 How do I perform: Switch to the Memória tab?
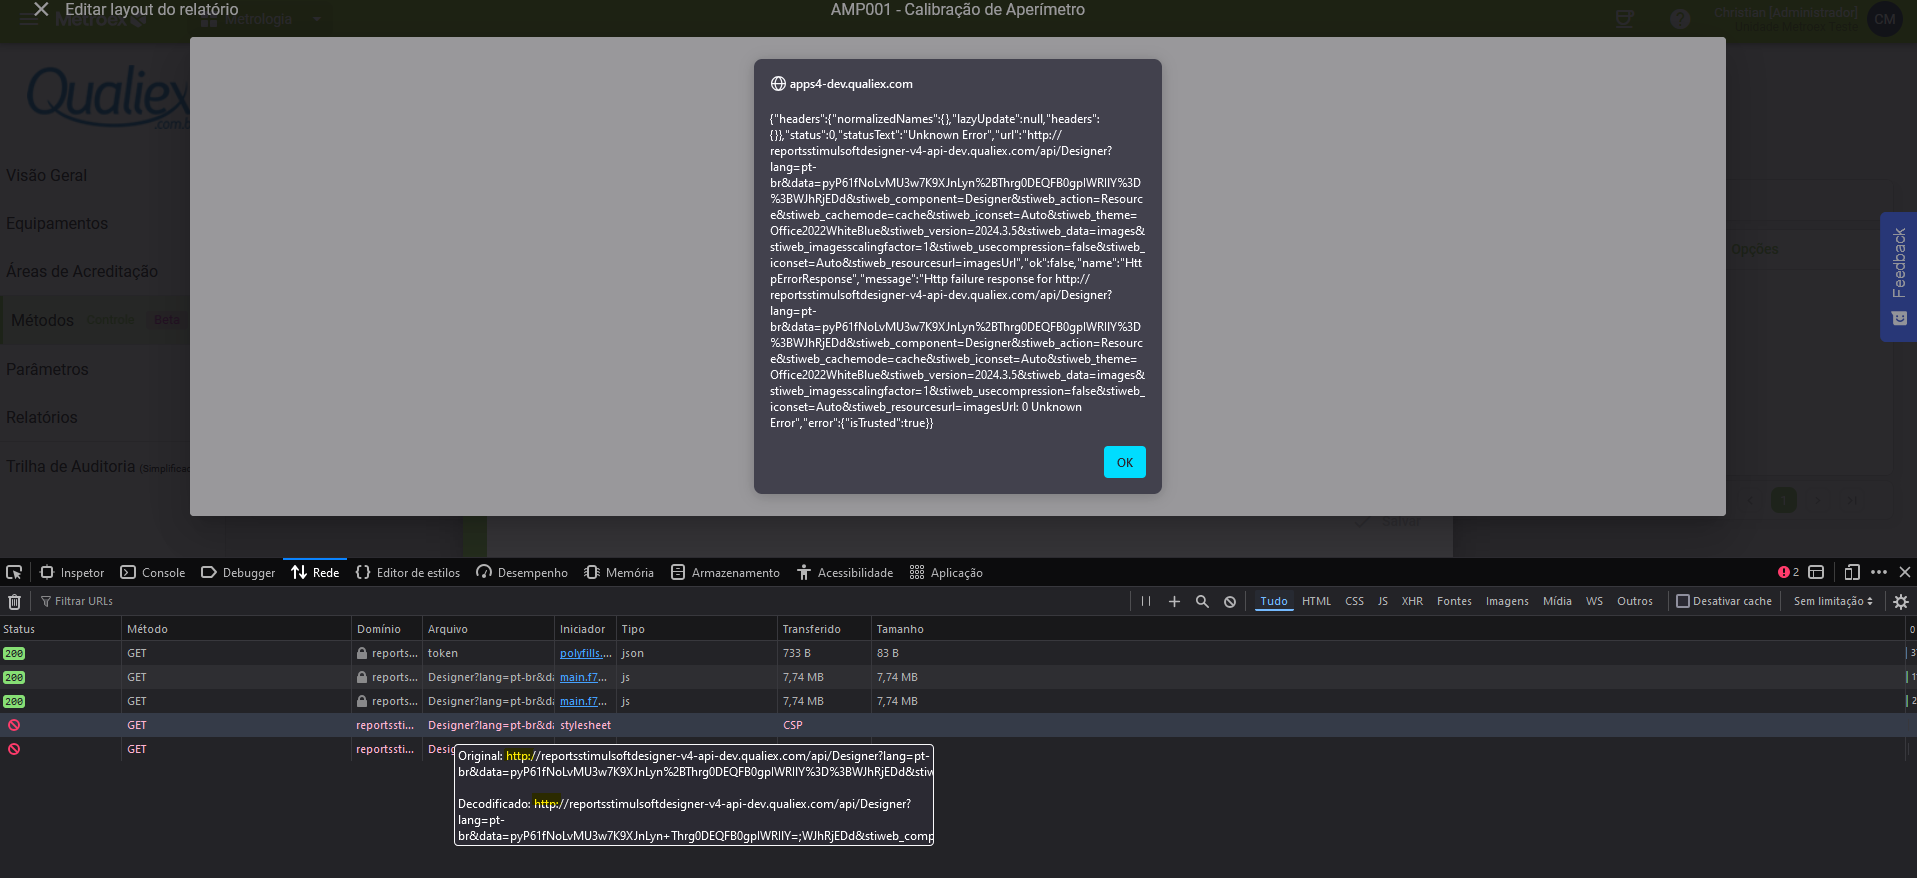pyautogui.click(x=619, y=573)
